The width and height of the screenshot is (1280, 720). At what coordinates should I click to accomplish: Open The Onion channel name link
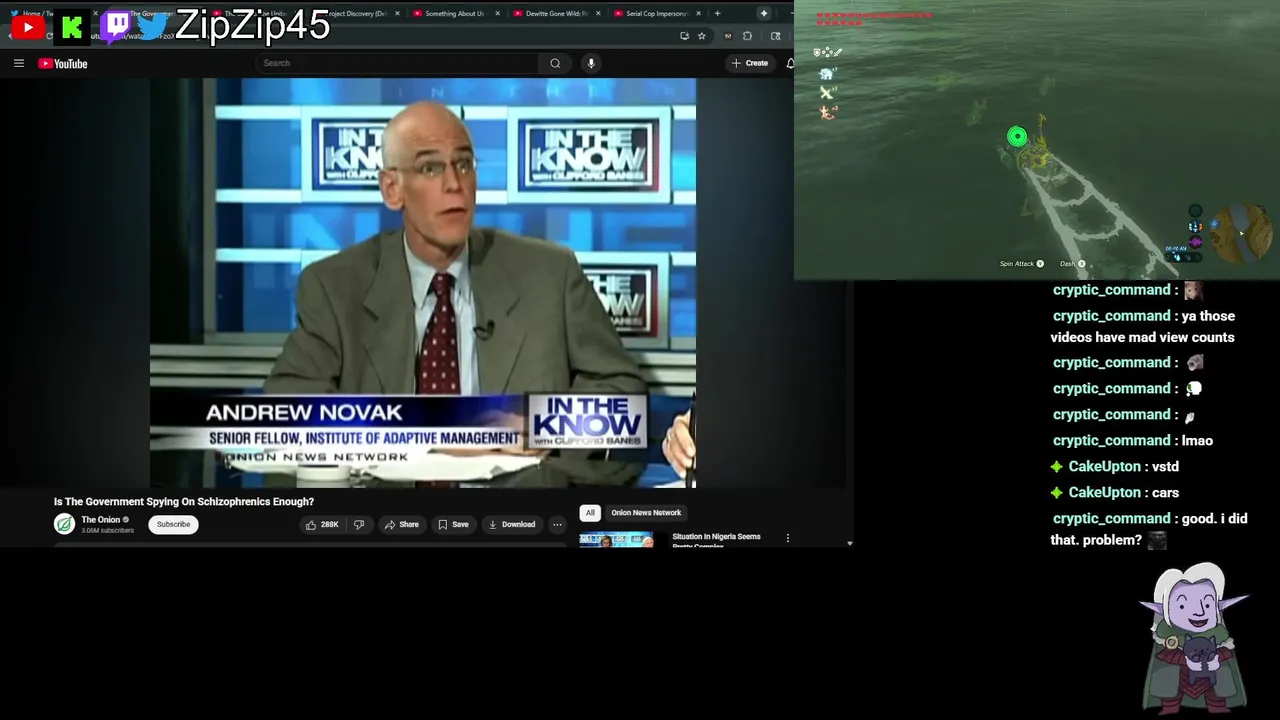100,520
